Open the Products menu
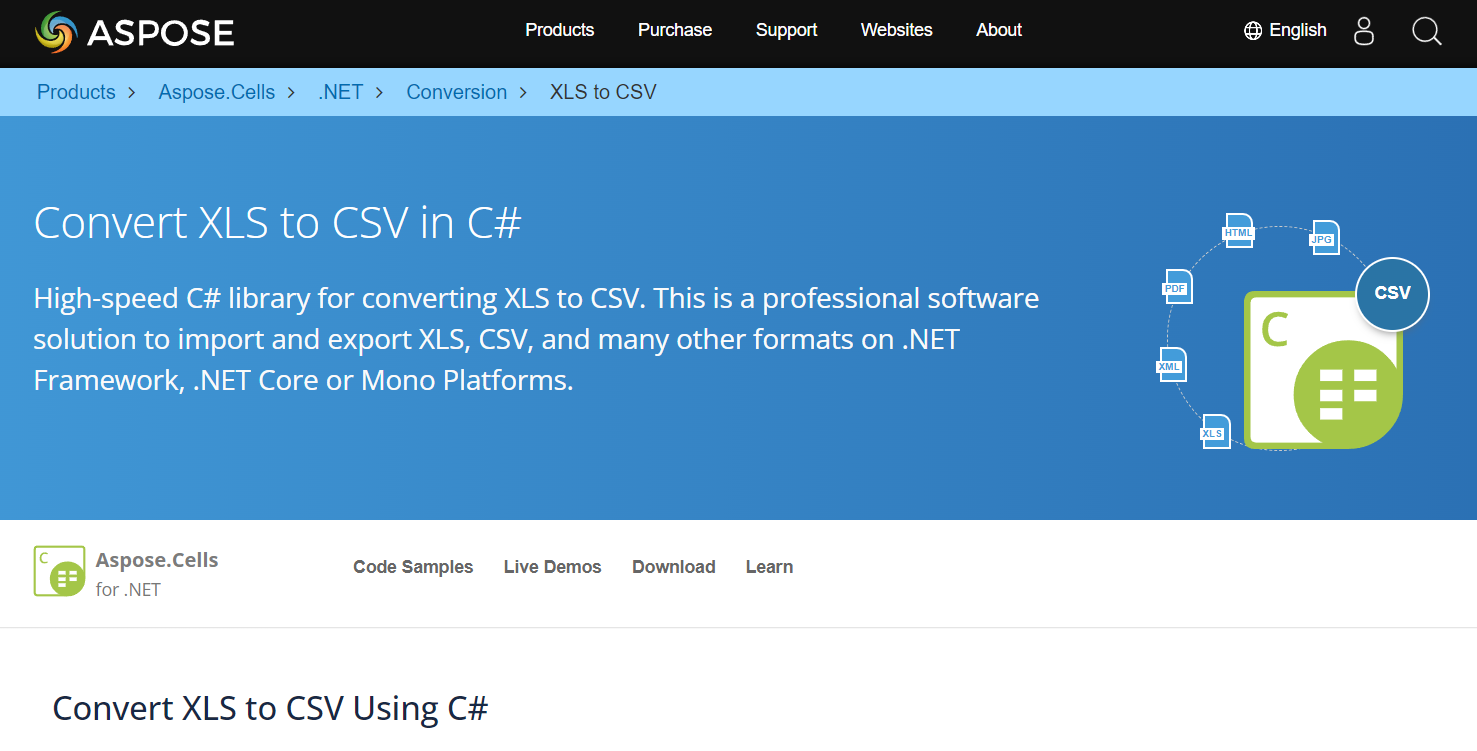Image resolution: width=1477 pixels, height=751 pixels. pos(559,30)
